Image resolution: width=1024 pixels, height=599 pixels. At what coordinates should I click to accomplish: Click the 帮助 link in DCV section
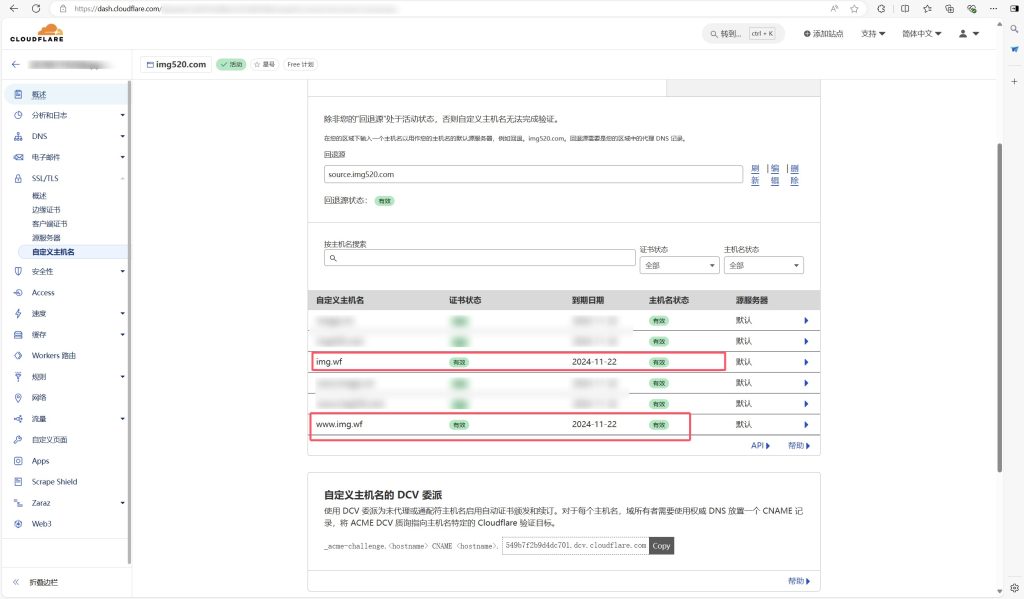[x=799, y=581]
